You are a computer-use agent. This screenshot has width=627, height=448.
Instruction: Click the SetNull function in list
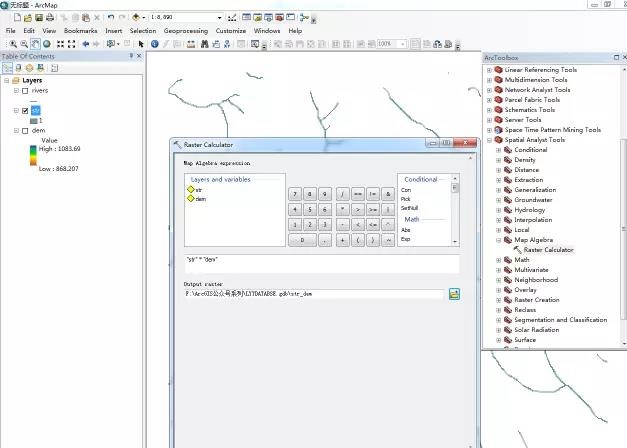409,208
